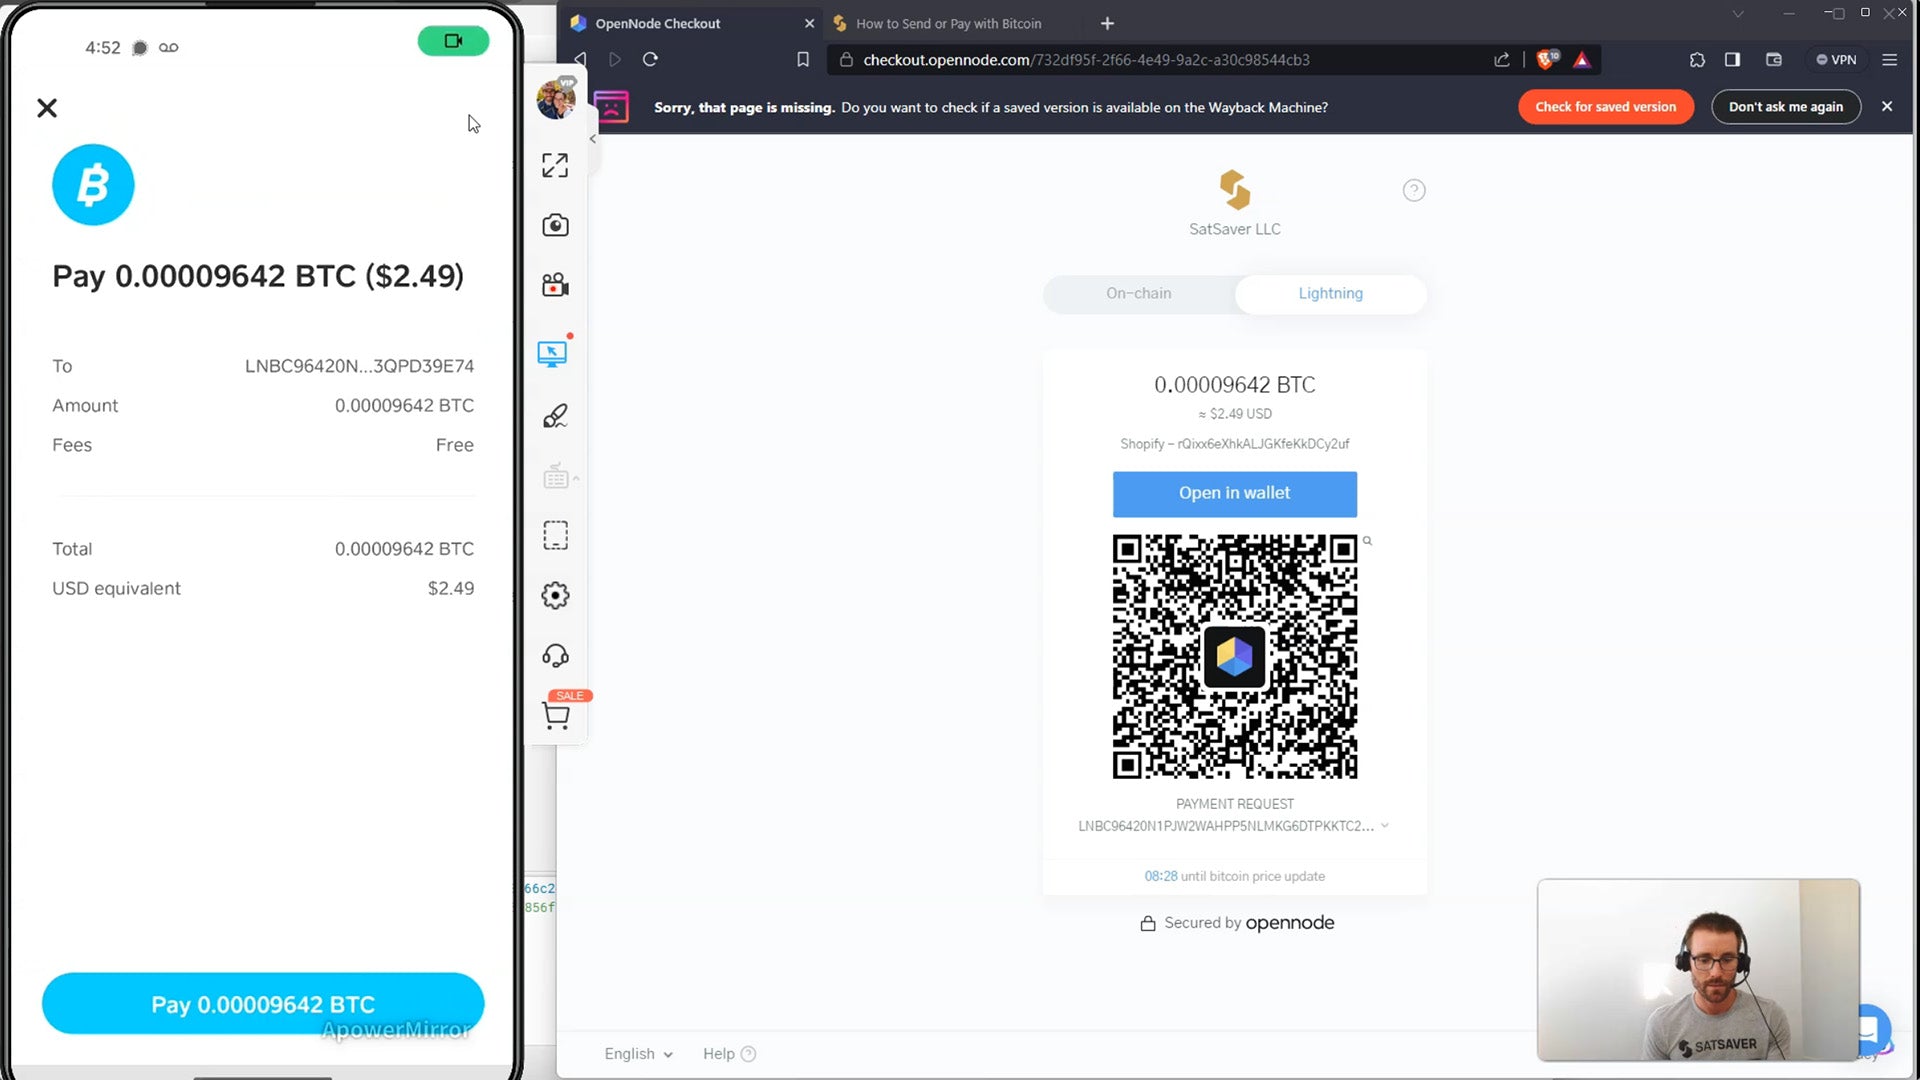
Task: Click the help question mark near SatSaver logo
Action: (1413, 190)
